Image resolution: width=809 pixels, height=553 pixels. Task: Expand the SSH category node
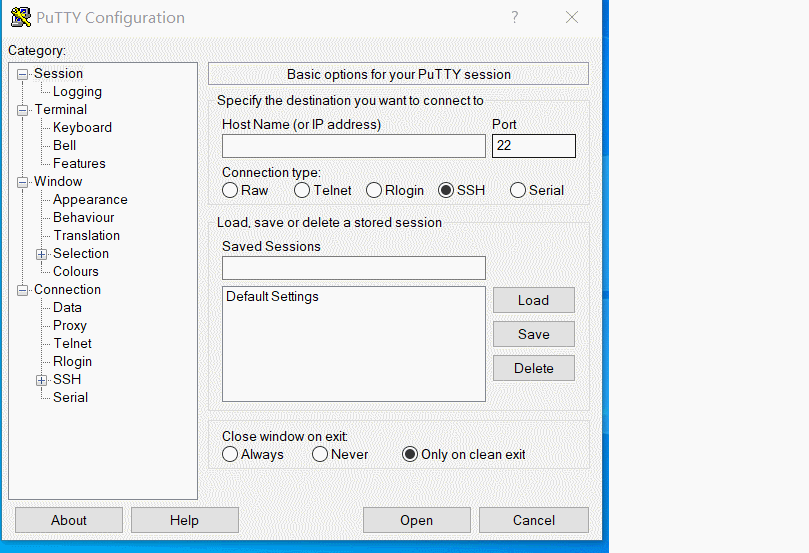click(42, 380)
